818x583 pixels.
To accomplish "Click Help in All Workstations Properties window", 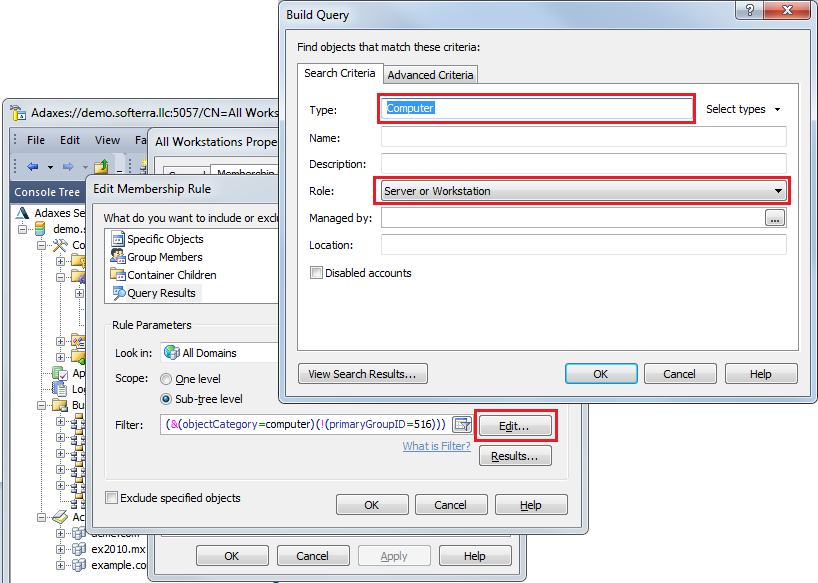I will 475,556.
